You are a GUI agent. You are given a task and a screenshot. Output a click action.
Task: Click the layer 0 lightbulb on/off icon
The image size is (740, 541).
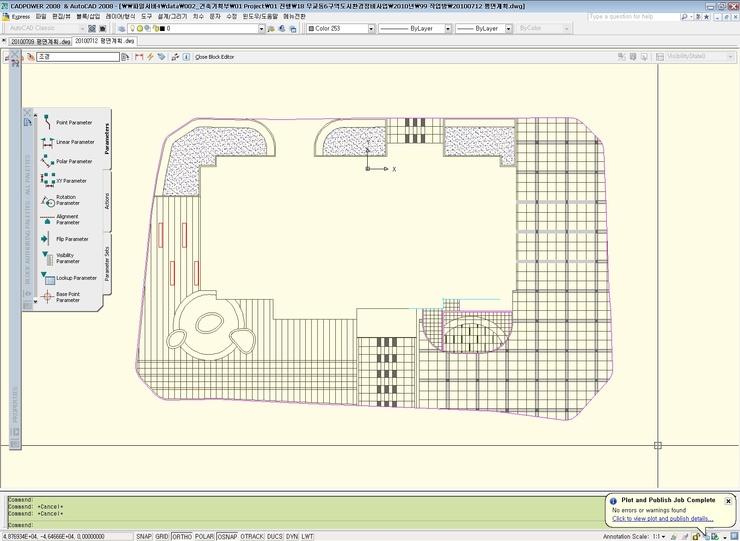[133, 28]
